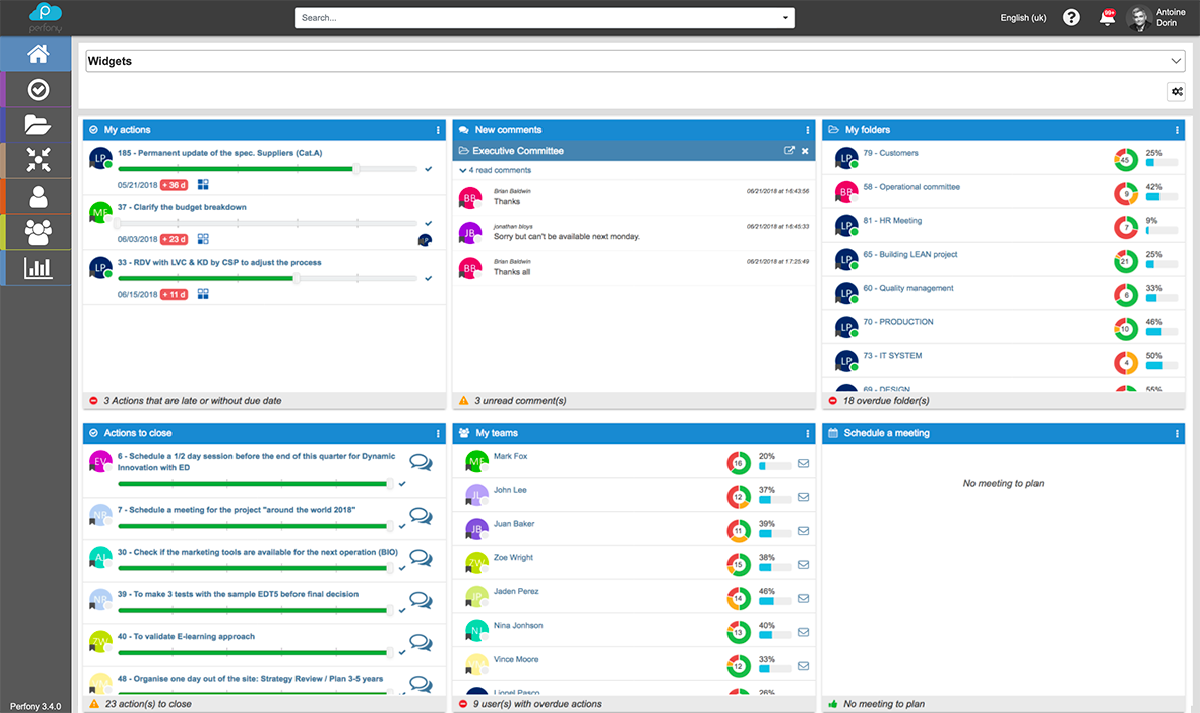The width and height of the screenshot is (1200, 713).
Task: Adjust progress slider for action 33 RDV
Action: click(x=296, y=279)
